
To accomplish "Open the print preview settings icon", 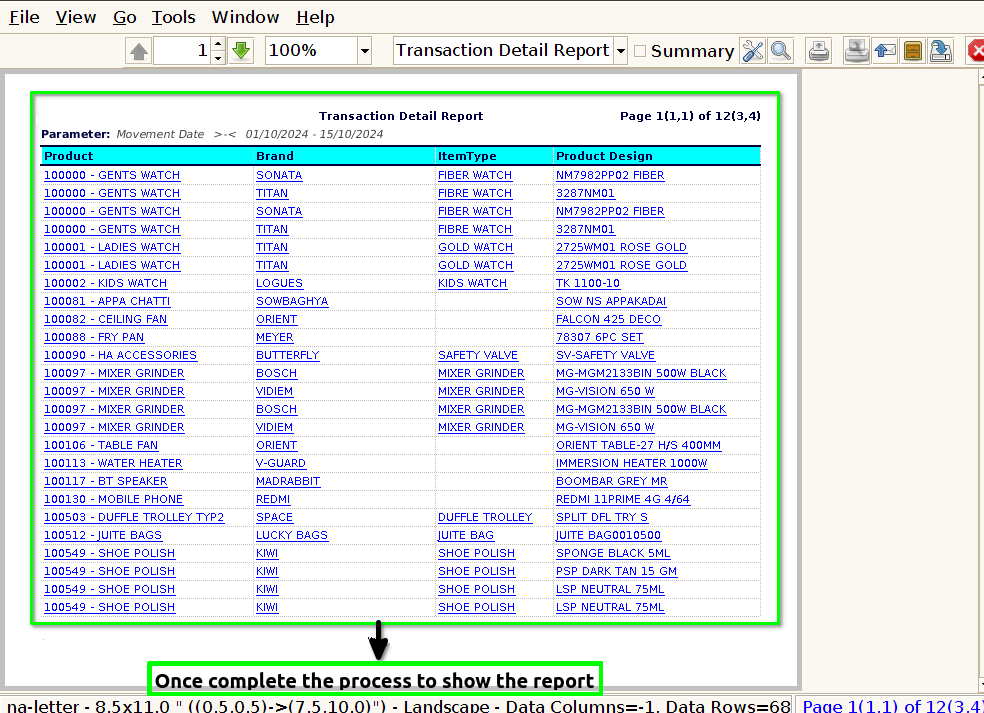I will 857,51.
